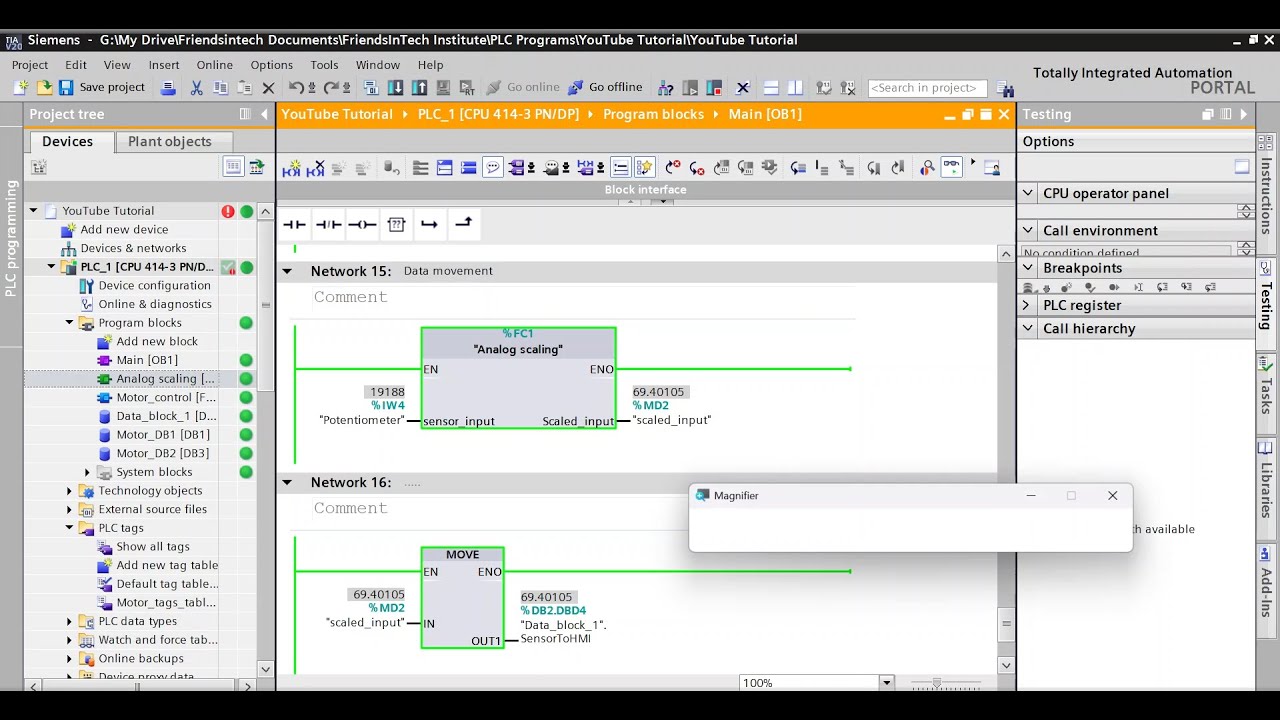Open the favorites star icon in editor toolbar
Screen dimensions: 1280x720
pyautogui.click(x=645, y=168)
